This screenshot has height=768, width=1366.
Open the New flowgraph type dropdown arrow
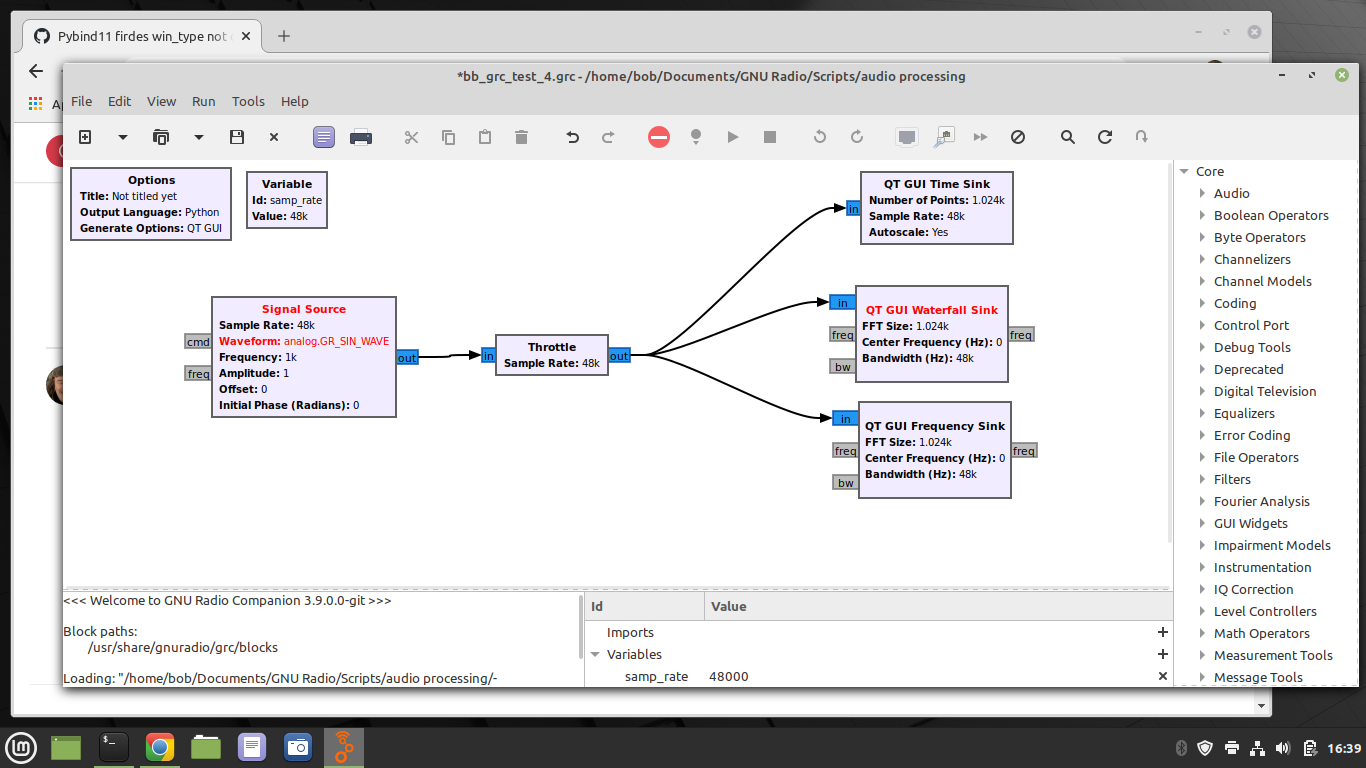pos(123,137)
